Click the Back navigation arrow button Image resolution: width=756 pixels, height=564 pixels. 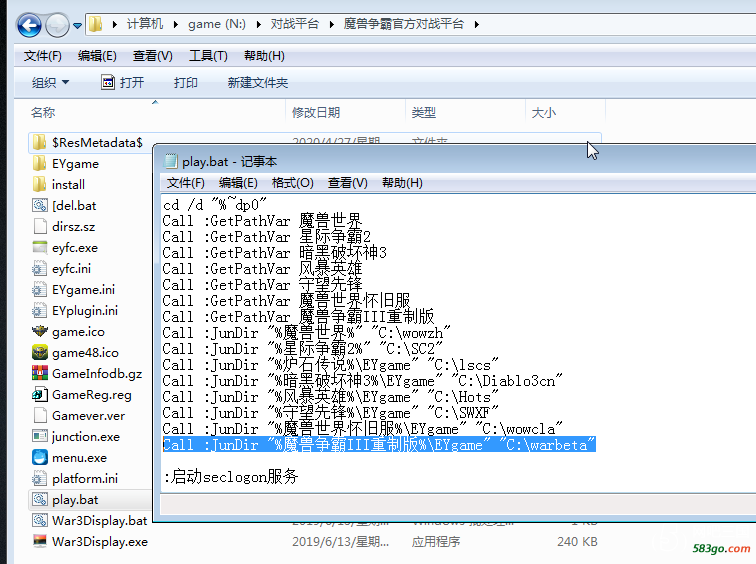[29, 25]
